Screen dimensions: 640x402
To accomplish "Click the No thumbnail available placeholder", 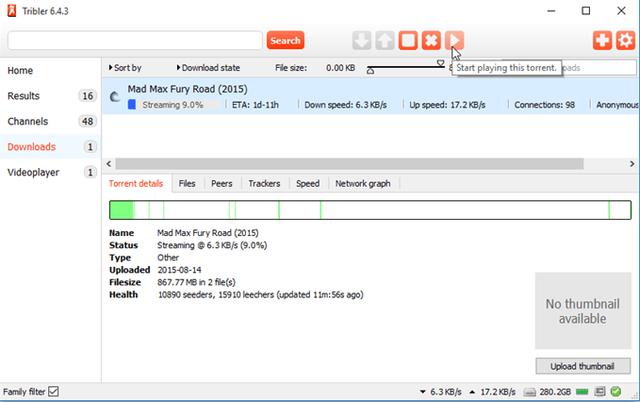I will tap(583, 311).
